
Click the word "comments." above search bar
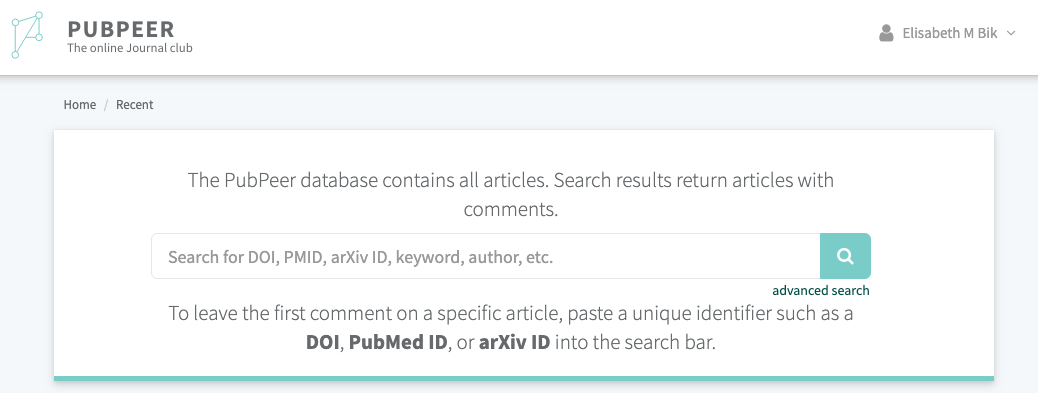pos(510,210)
